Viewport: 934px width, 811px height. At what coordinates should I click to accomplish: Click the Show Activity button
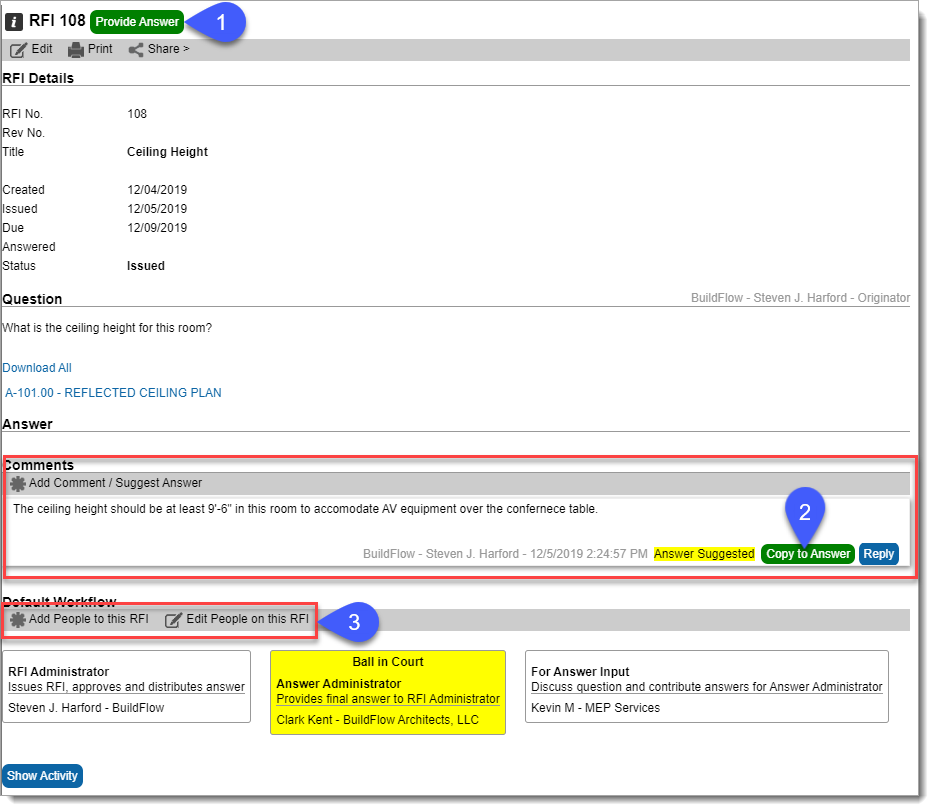tap(42, 775)
